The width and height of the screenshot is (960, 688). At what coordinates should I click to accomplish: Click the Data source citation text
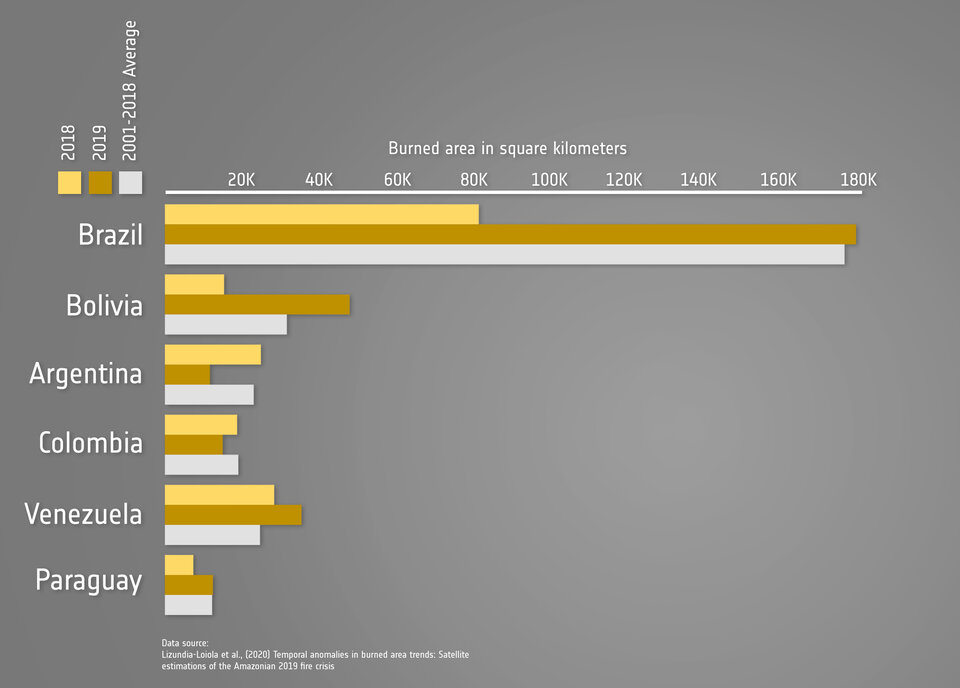coord(315,654)
